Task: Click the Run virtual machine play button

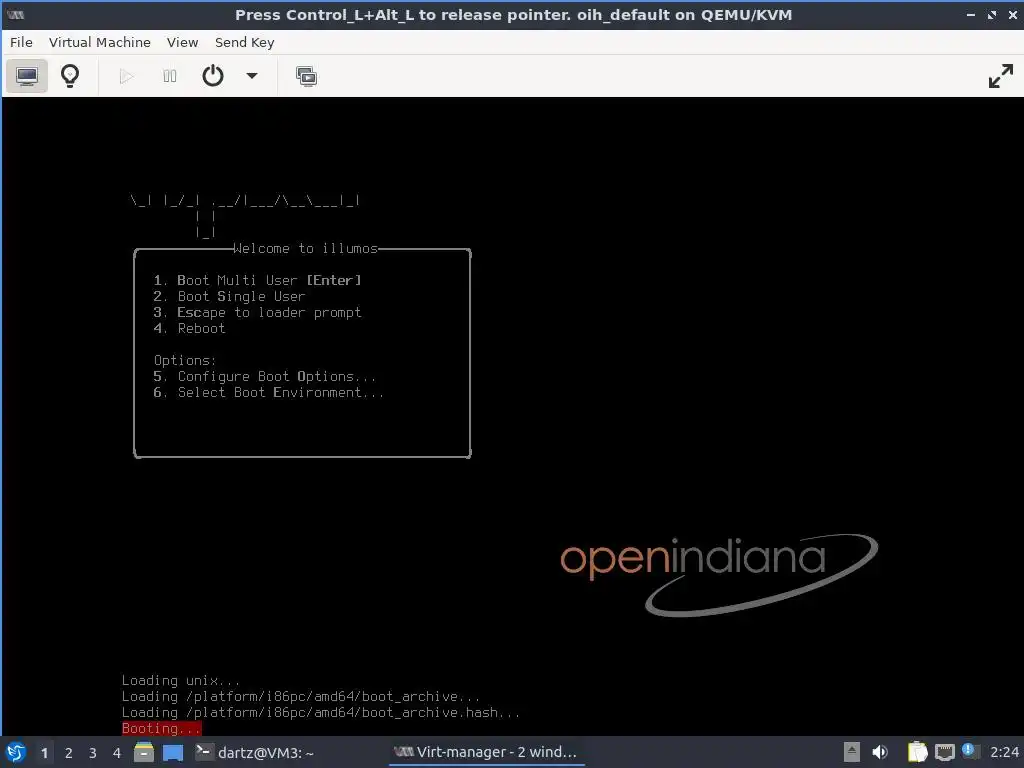Action: click(127, 76)
